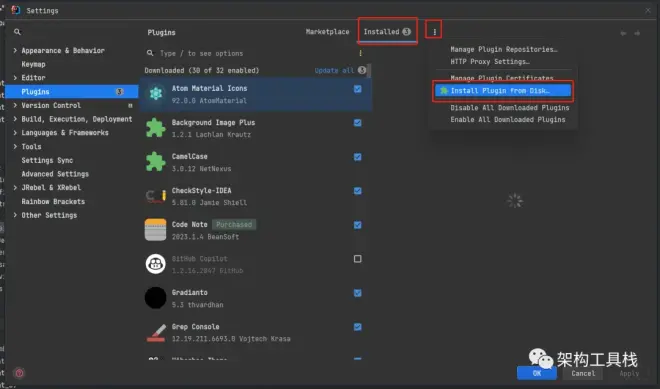The height and width of the screenshot is (389, 660).
Task: Click the Update all link
Action: pos(334,71)
